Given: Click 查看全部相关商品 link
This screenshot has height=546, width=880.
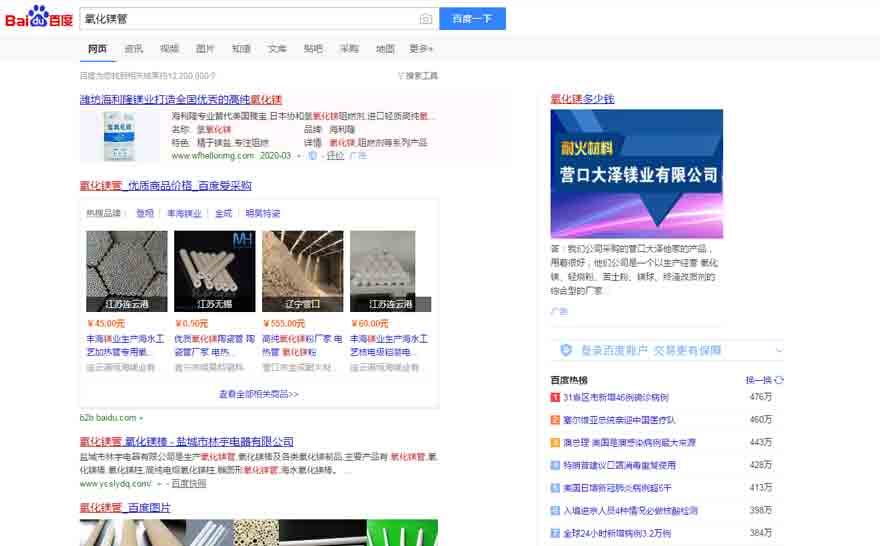Looking at the screenshot, I should tap(259, 394).
